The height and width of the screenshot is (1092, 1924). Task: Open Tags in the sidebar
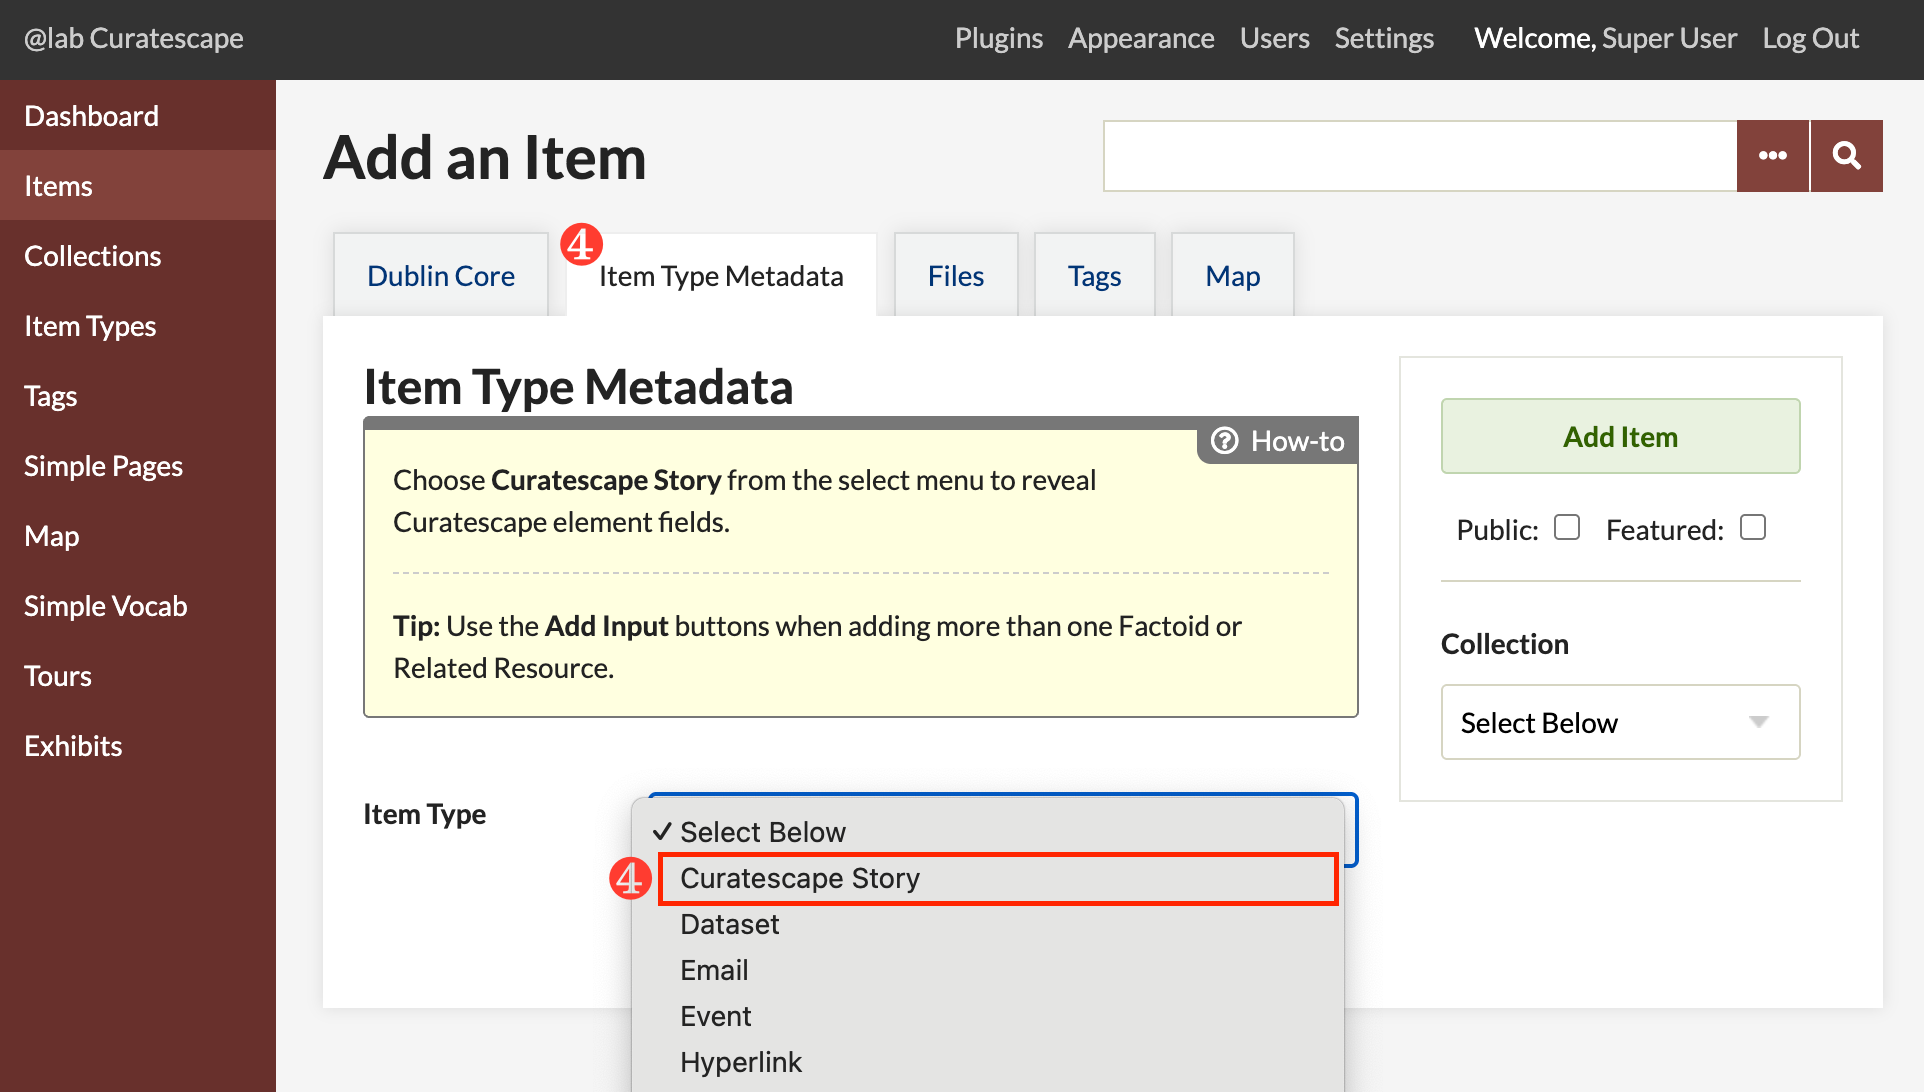[138, 396]
